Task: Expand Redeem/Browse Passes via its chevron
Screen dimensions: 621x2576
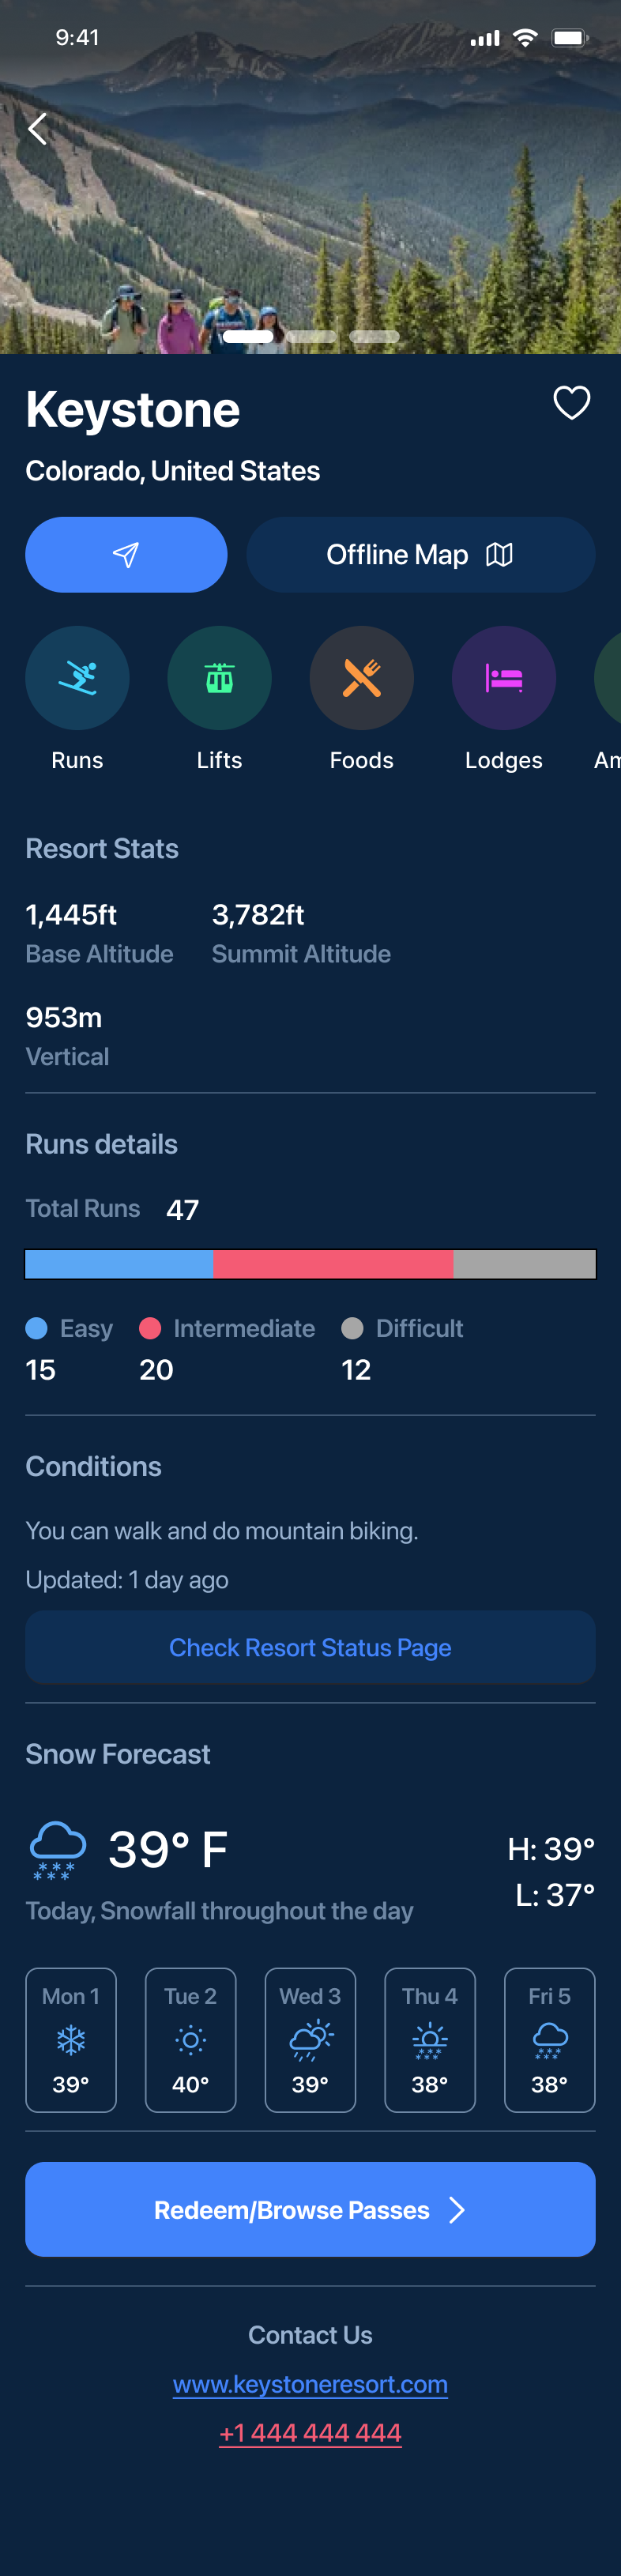Action: (x=457, y=2210)
